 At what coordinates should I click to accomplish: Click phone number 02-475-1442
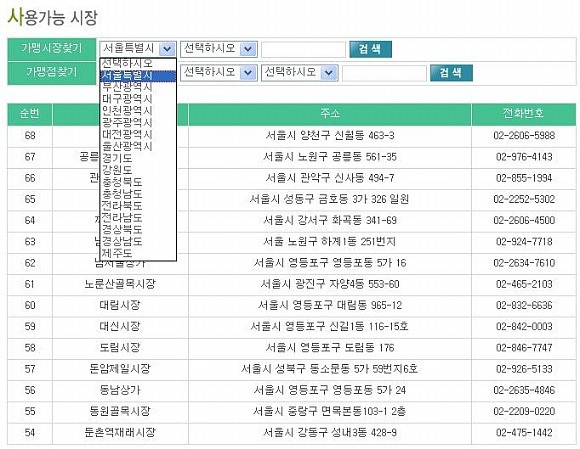[x=524, y=433]
